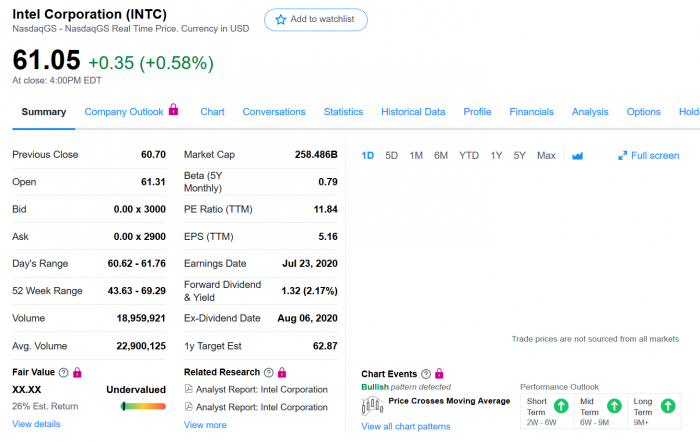
Task: Switch chart range to YTD
Action: tap(468, 156)
